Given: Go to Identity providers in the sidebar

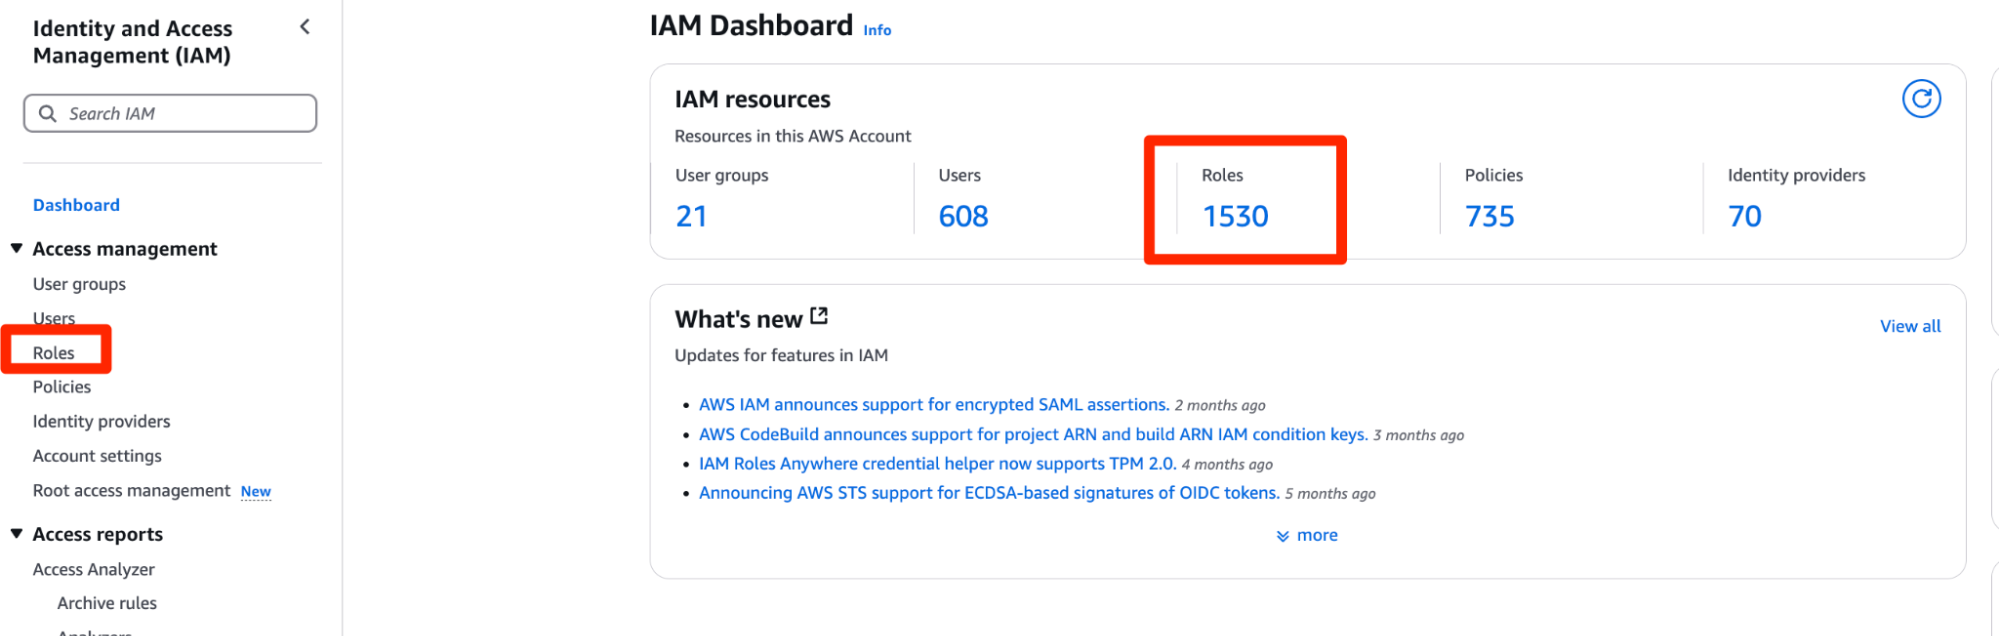Looking at the screenshot, I should [101, 422].
